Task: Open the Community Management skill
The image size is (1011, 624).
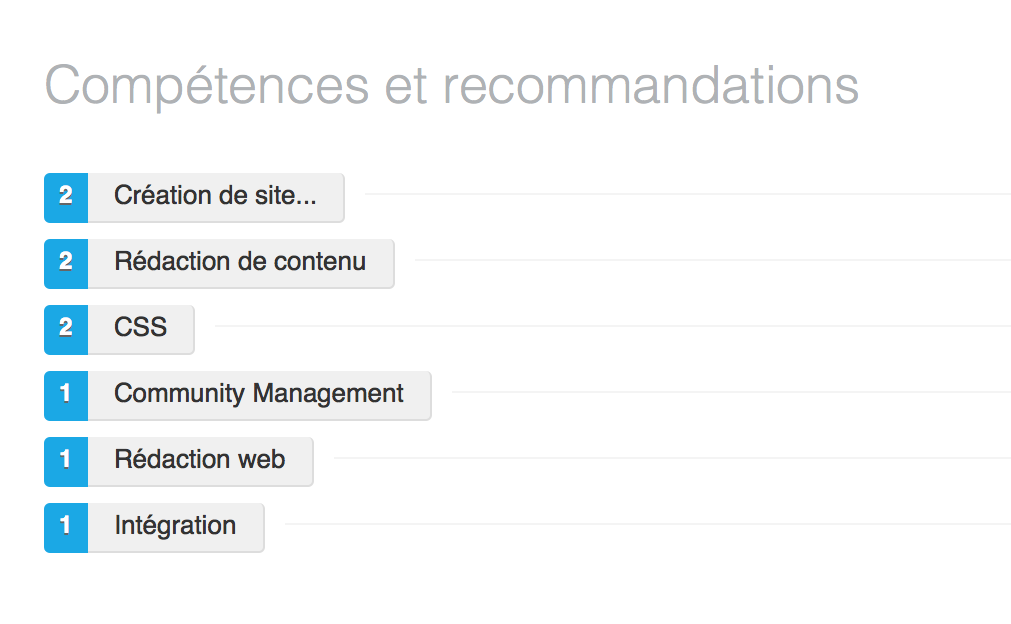Action: point(260,396)
